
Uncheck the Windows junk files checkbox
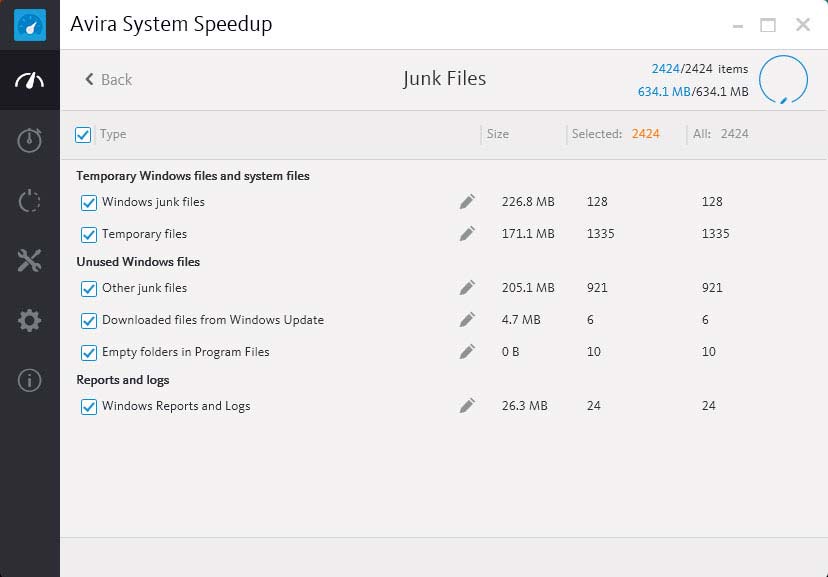coord(89,203)
